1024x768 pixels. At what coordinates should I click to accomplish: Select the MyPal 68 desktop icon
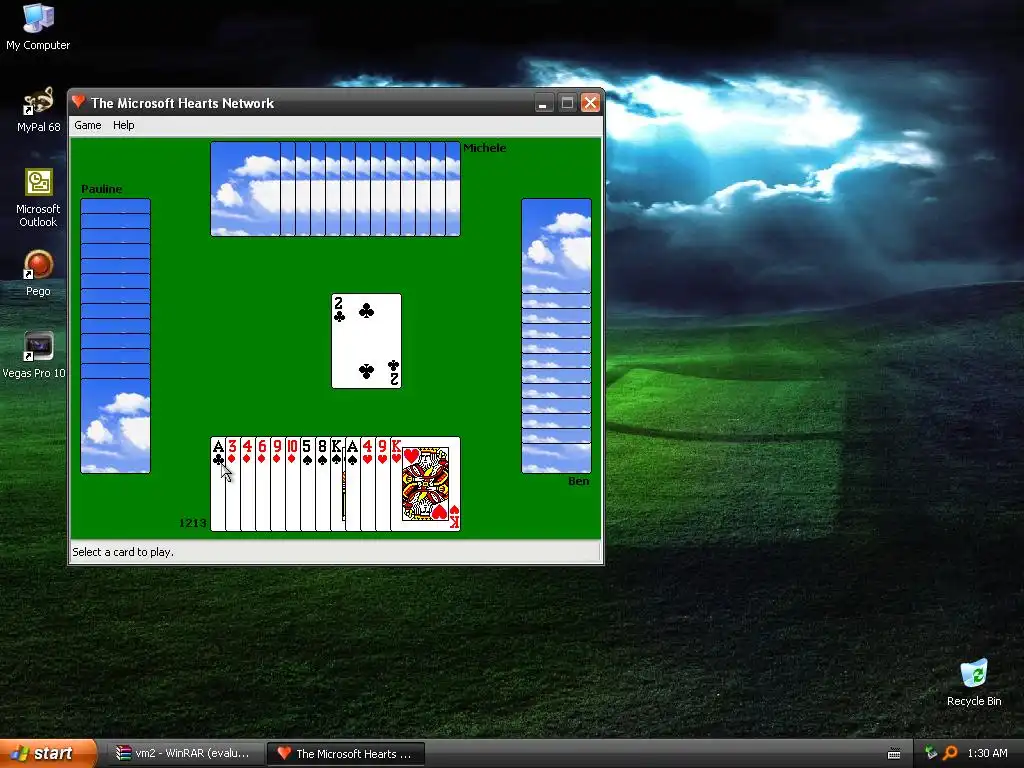coord(38,110)
